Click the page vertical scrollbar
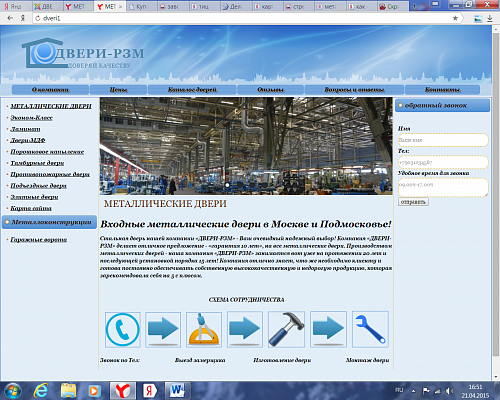Viewport: 500px width, 400px height. (x=496, y=200)
